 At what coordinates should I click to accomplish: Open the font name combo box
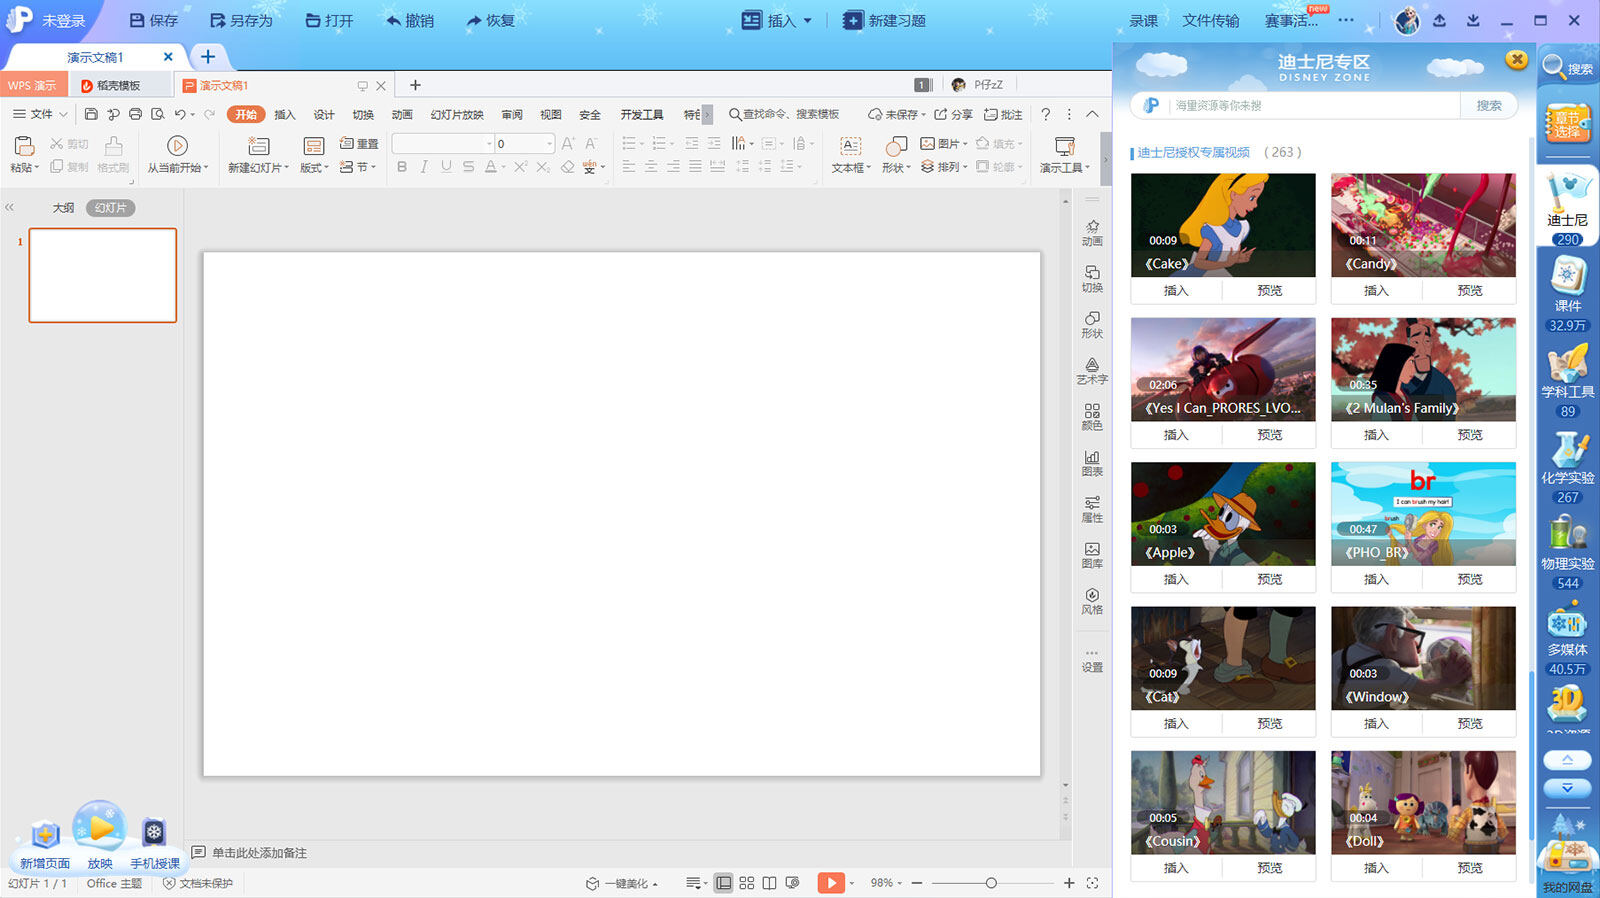pos(443,144)
